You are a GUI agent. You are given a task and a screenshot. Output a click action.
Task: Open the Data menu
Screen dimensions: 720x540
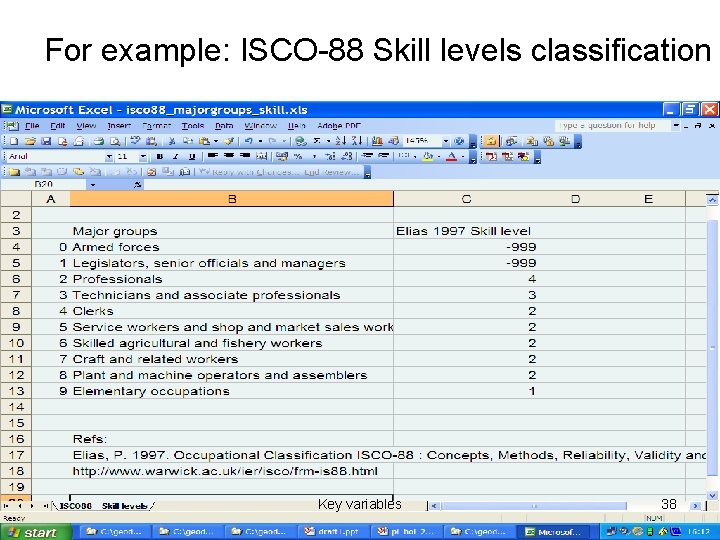point(224,125)
